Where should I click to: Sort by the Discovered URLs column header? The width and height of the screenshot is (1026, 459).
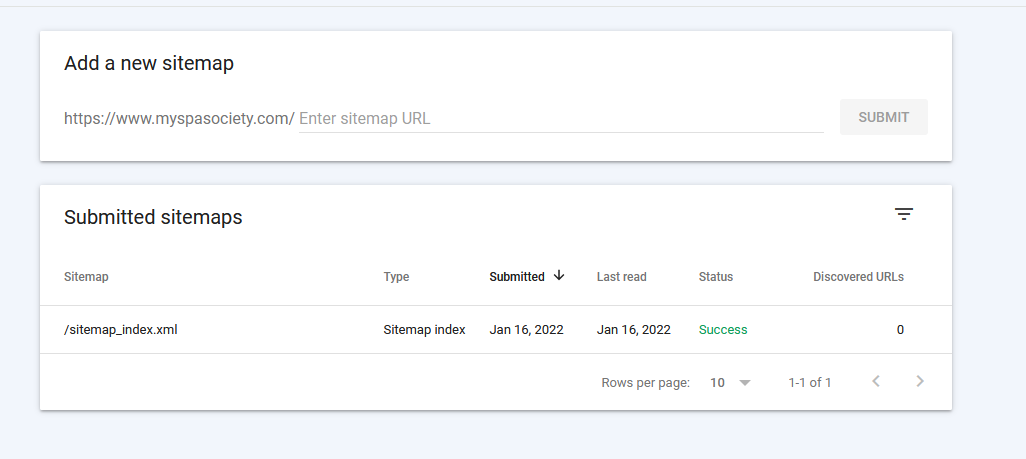[x=858, y=277]
